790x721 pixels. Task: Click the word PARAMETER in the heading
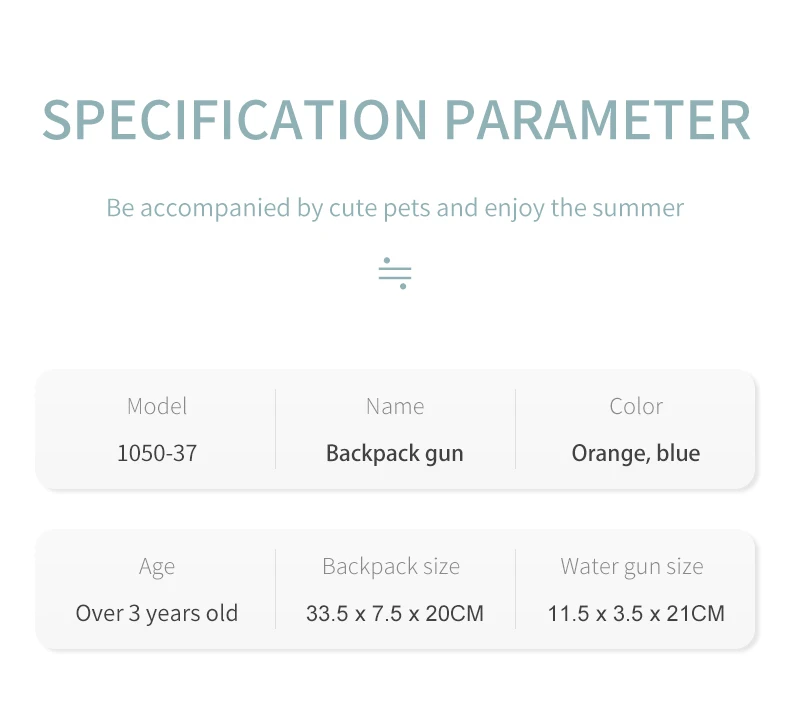[598, 120]
